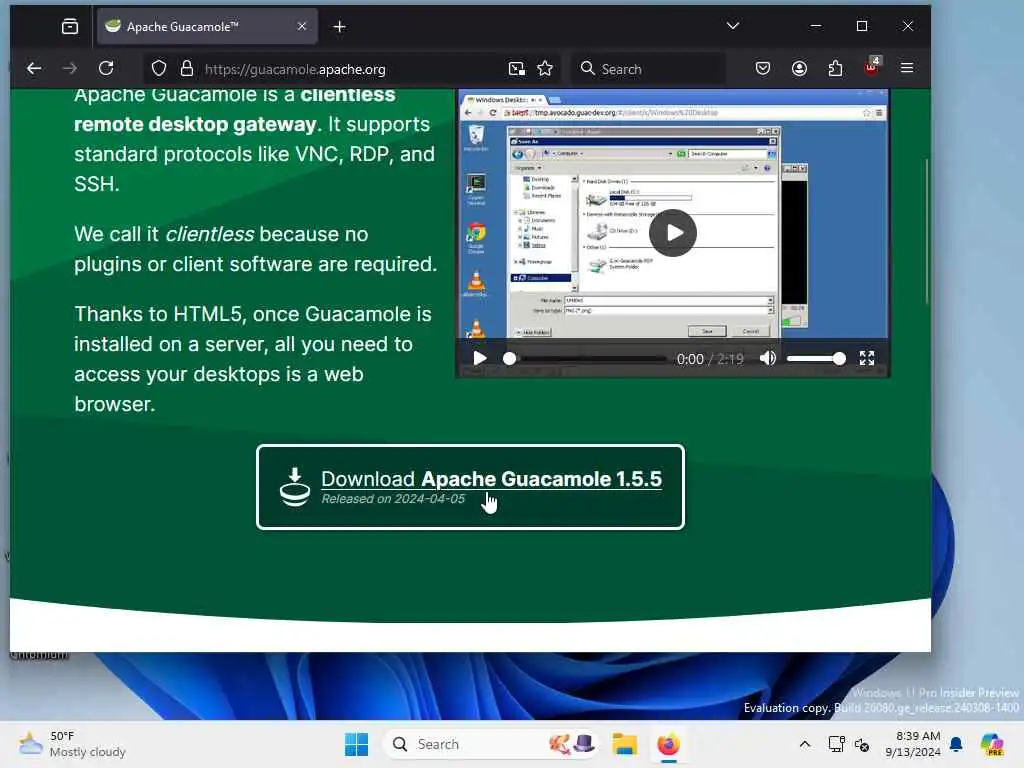Viewport: 1024px width, 768px height.
Task: Open Firefox View recent browsing icon
Action: point(69,26)
